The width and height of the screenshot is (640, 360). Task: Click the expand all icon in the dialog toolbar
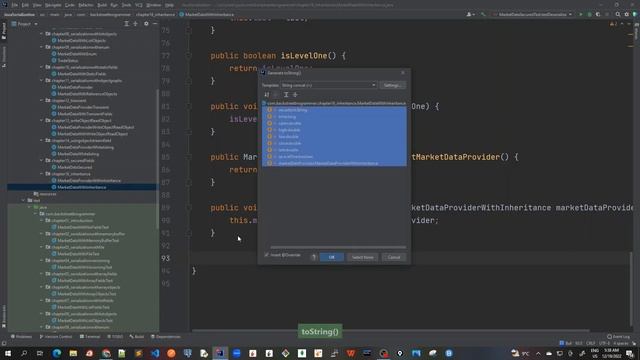[x=286, y=95]
